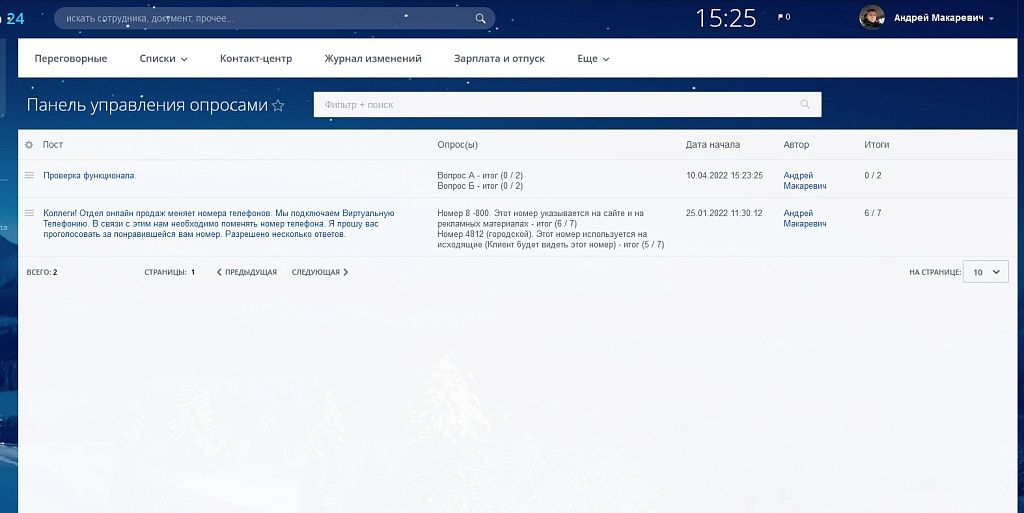Open grid settings gear icon
Screen dimensions: 1024x513
coord(29,145)
